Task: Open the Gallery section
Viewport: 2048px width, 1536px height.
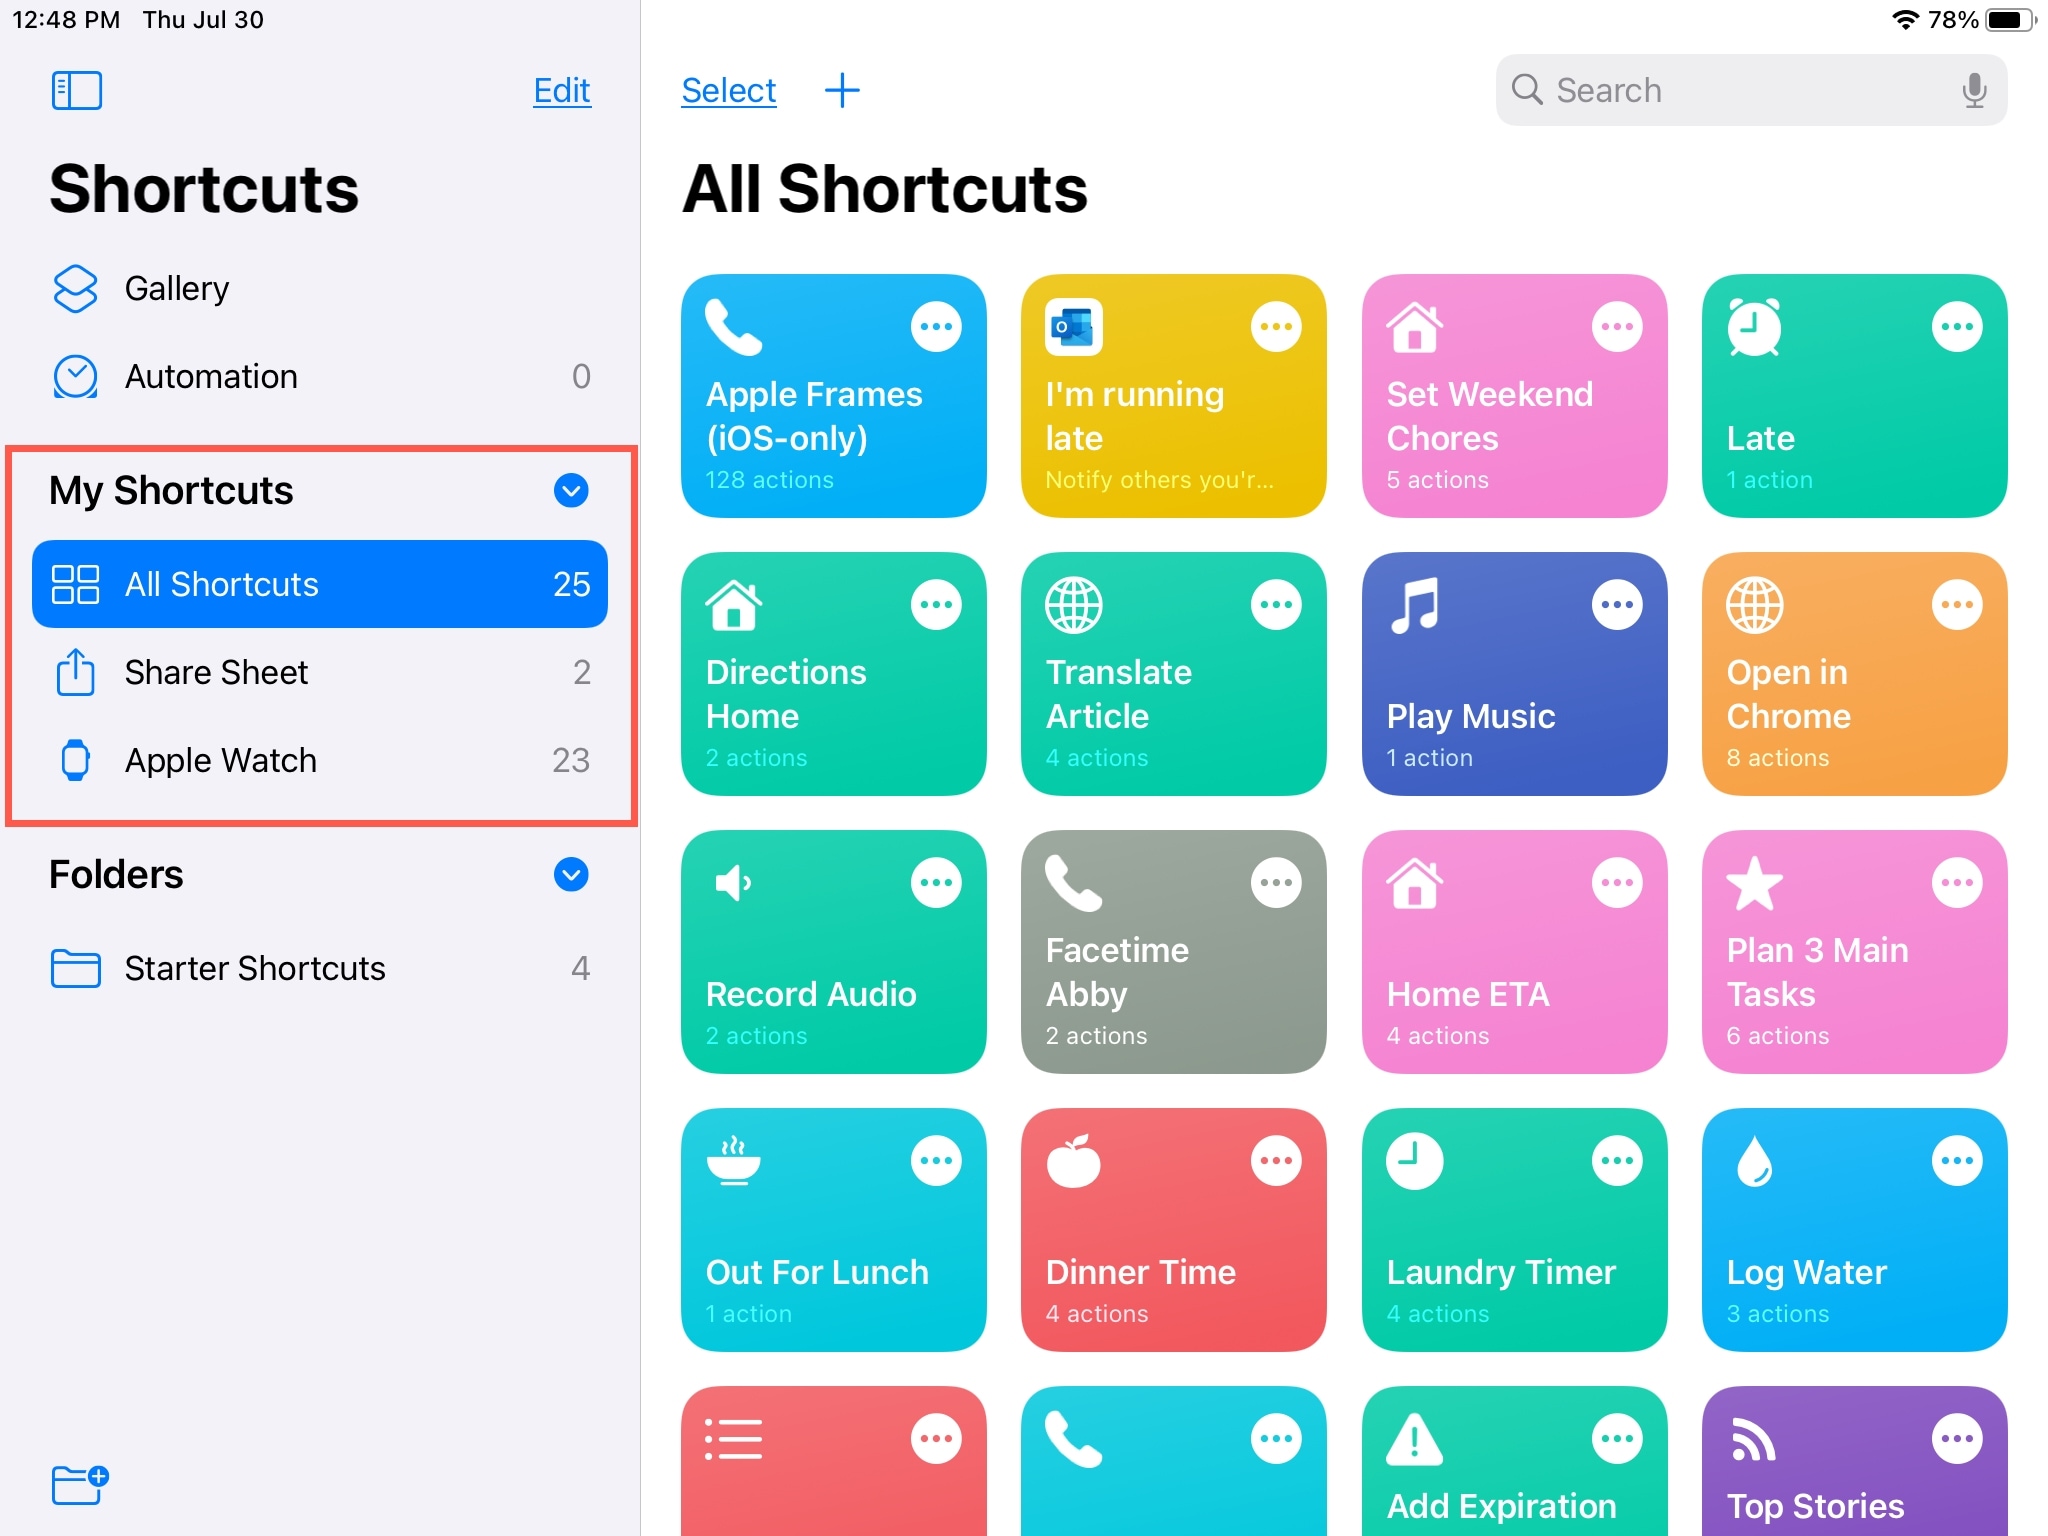Action: [x=176, y=287]
